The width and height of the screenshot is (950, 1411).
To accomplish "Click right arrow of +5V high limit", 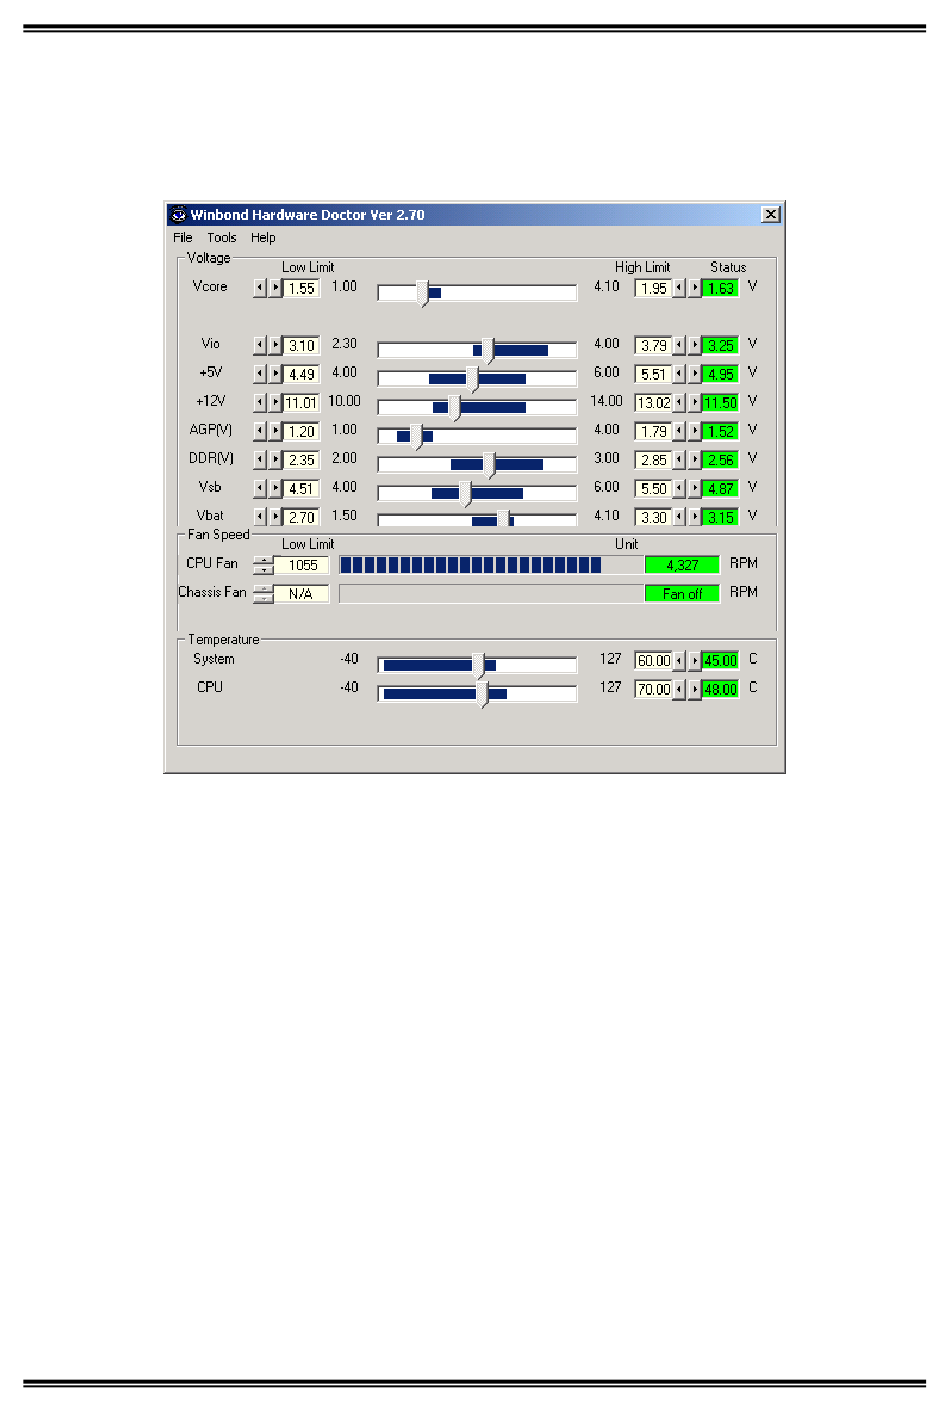I will click(x=694, y=374).
